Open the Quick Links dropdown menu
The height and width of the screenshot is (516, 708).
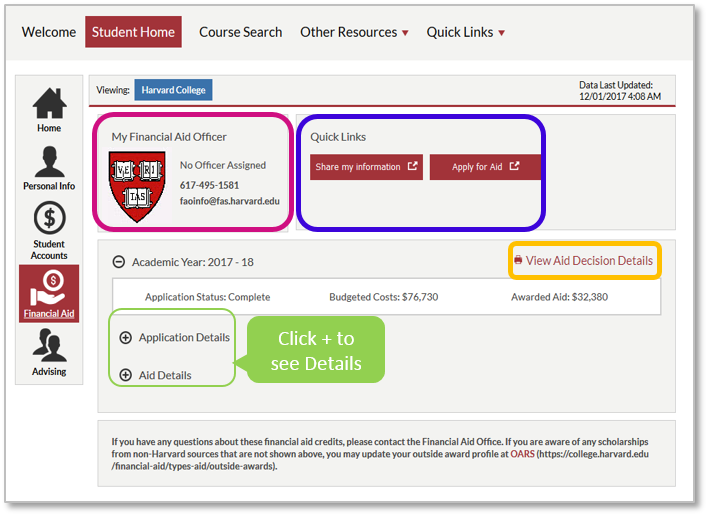[465, 32]
